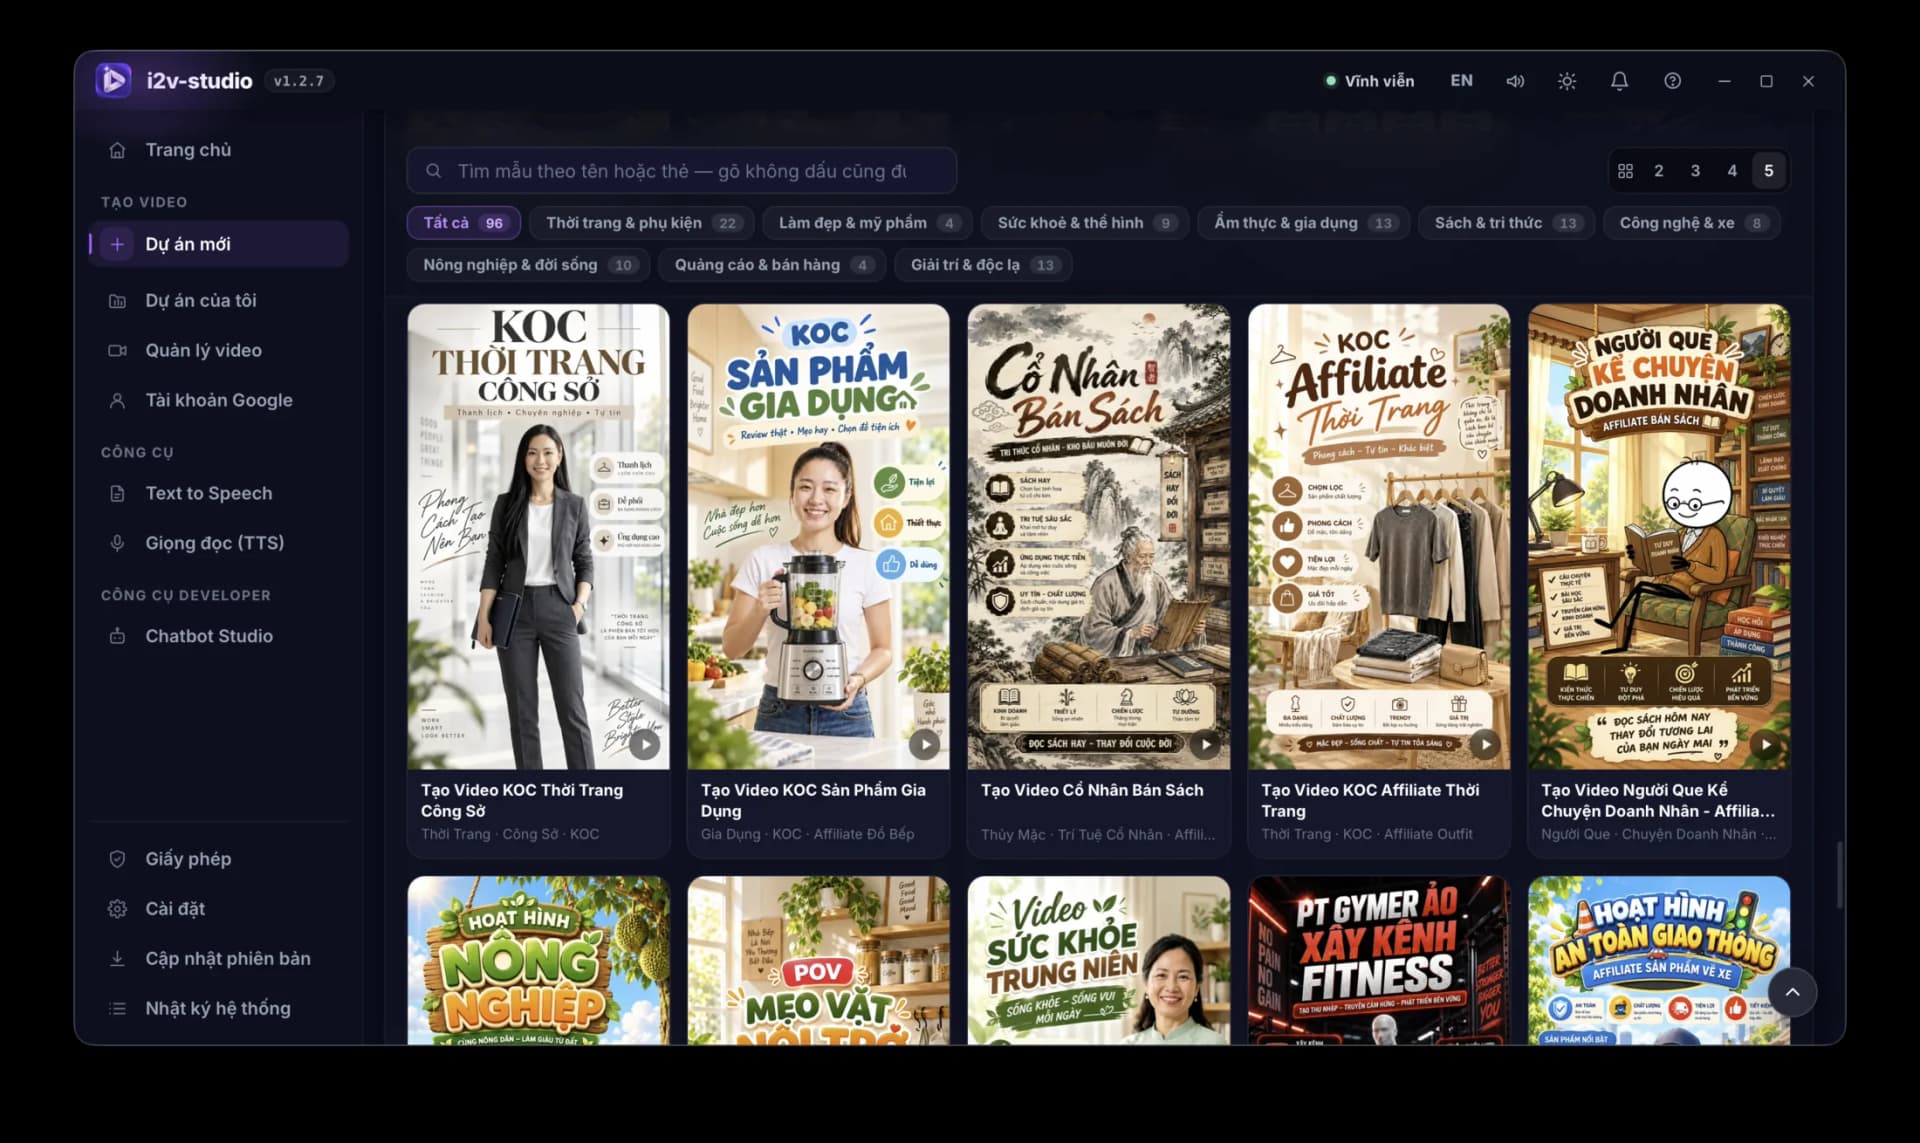This screenshot has height=1143, width=1920.
Task: Play the Người Quê Kể Chuyện preview
Action: 1766,744
